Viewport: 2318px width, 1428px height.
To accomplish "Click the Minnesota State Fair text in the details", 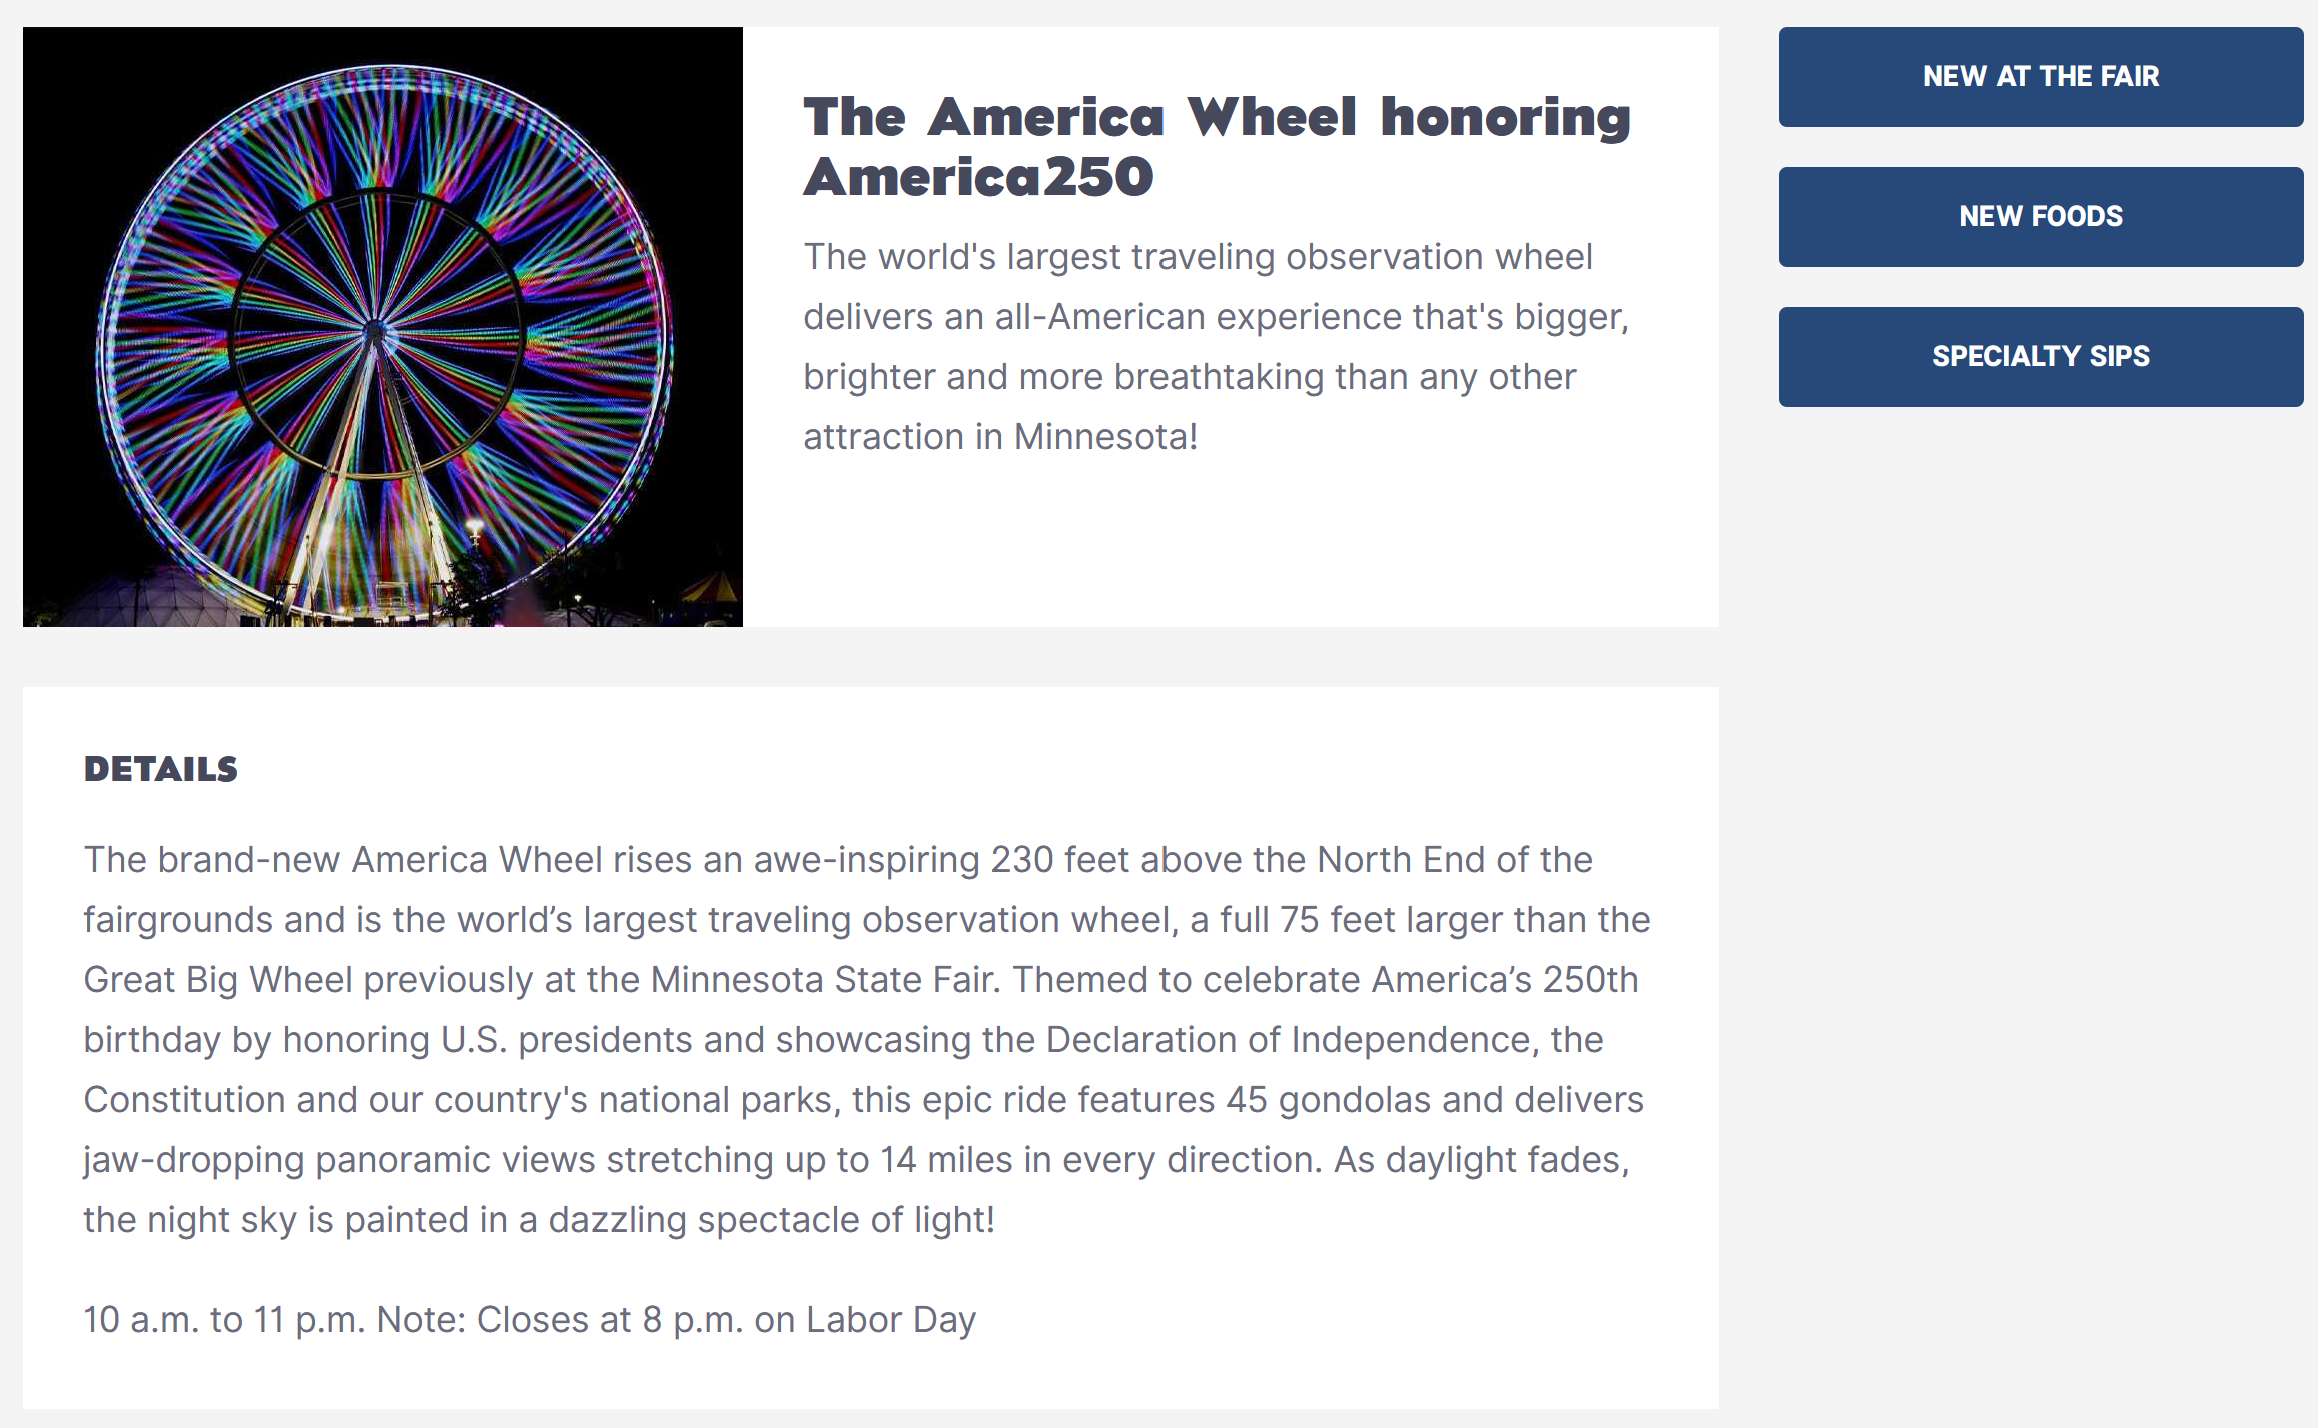I will [x=824, y=980].
